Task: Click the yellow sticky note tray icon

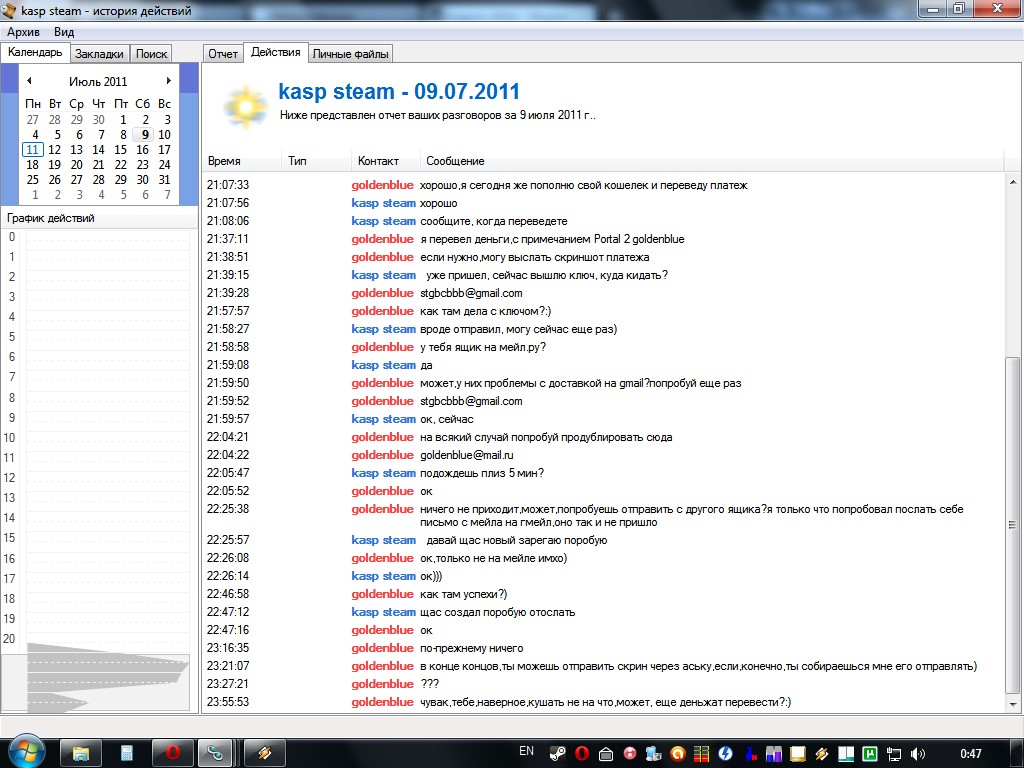Action: pos(797,754)
